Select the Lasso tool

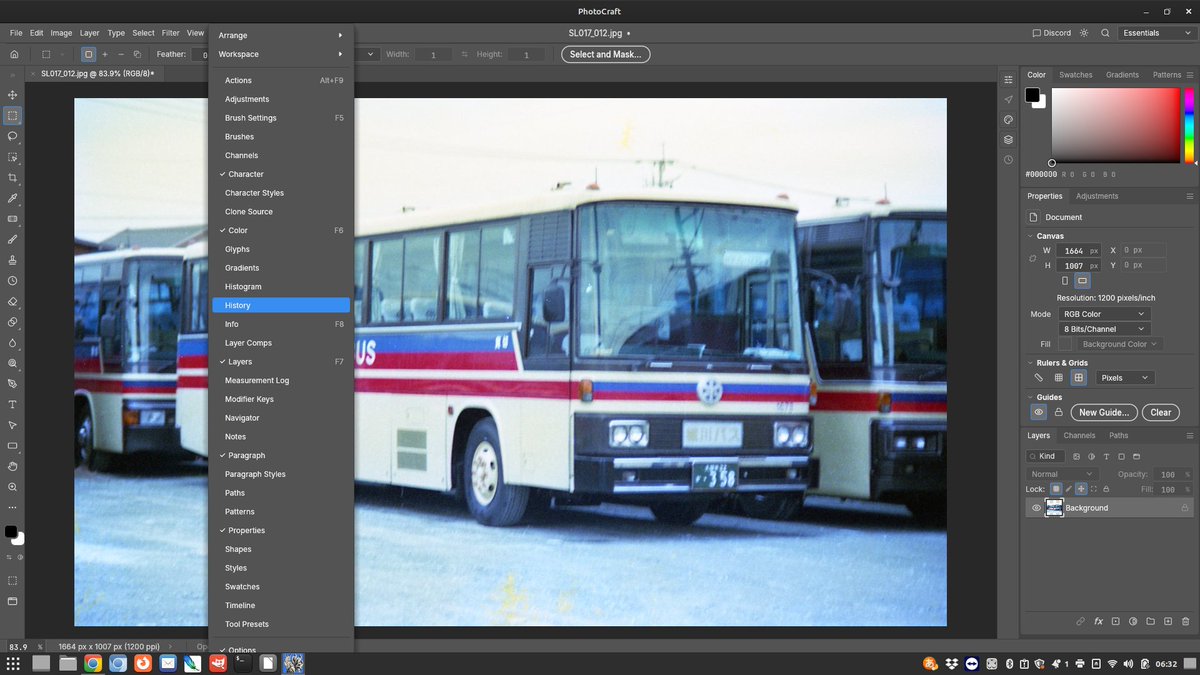13,136
